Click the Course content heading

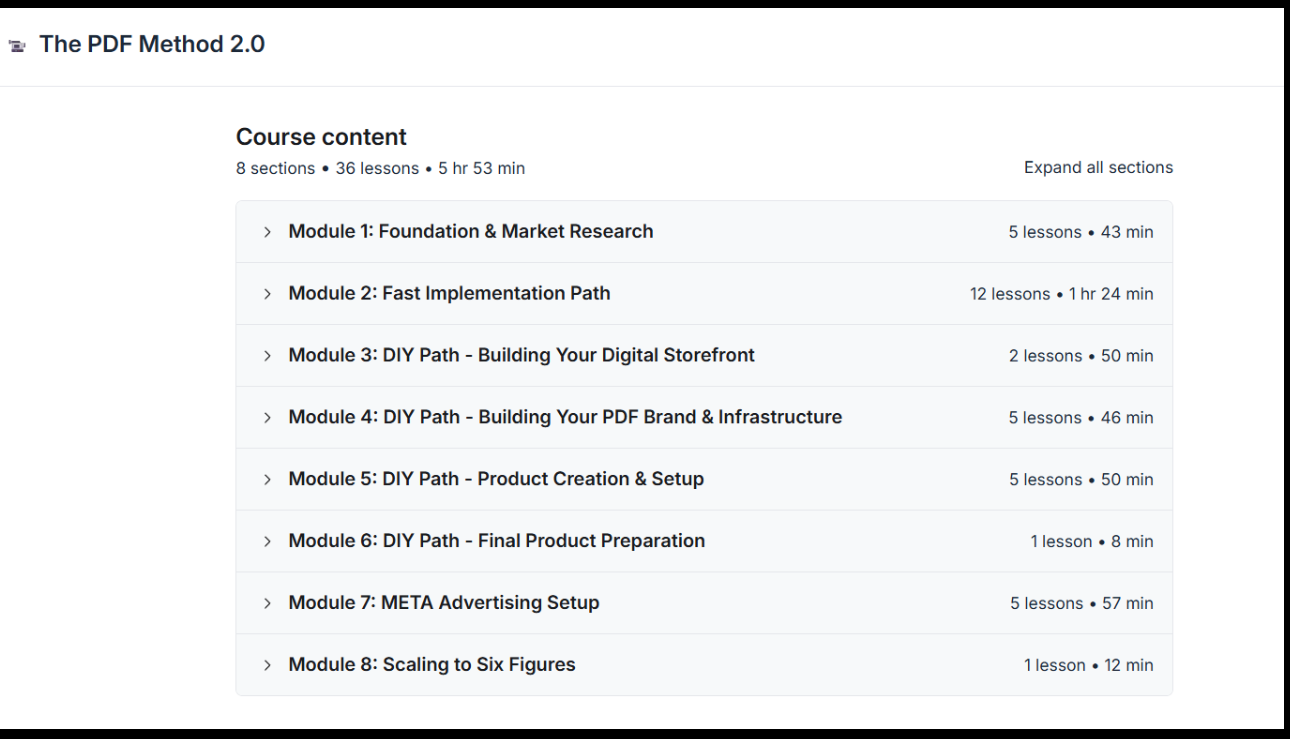320,137
